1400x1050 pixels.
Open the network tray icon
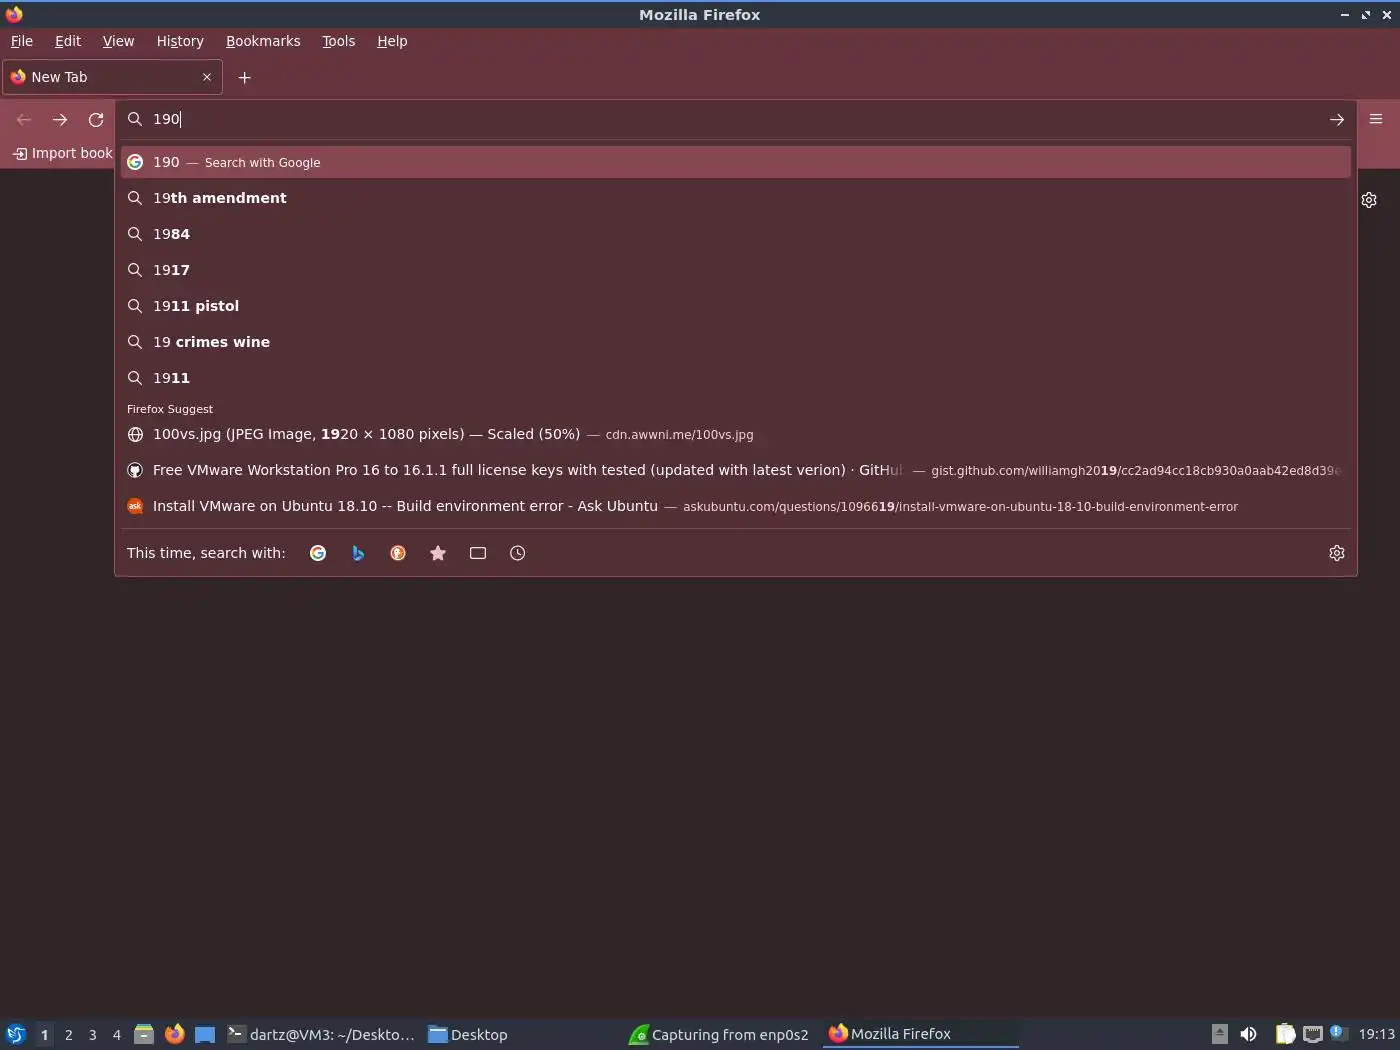coord(1313,1034)
